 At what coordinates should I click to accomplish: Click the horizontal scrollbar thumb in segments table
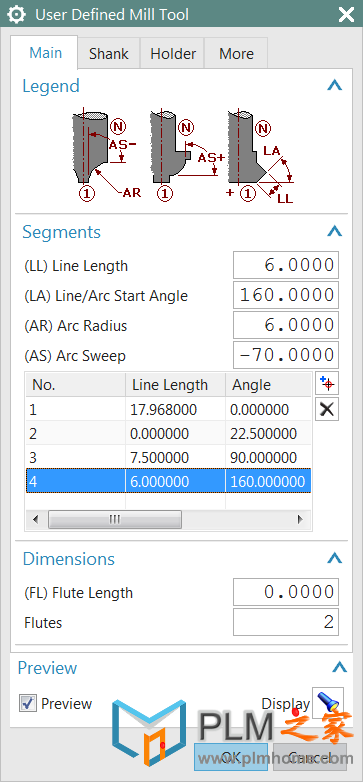[115, 520]
